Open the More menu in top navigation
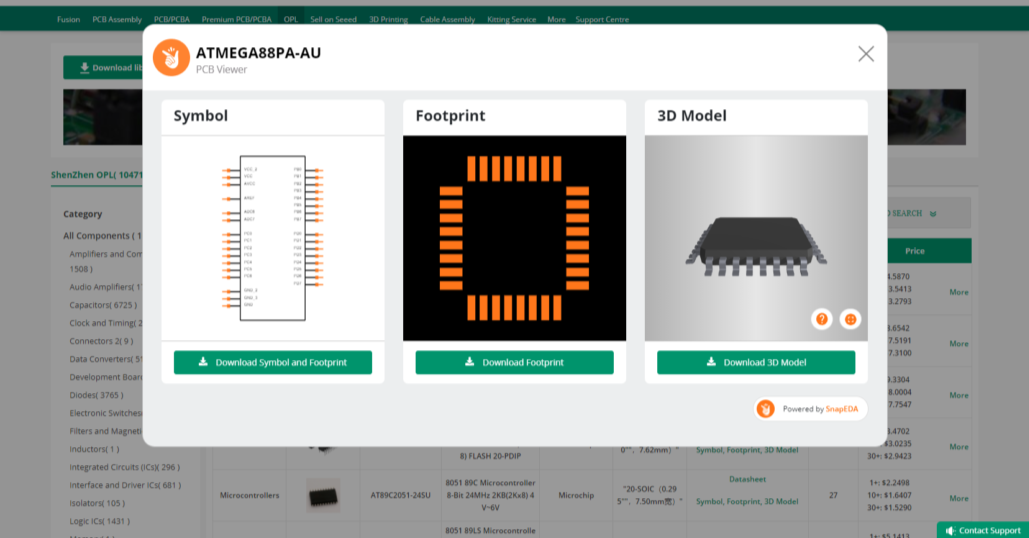Viewport: 1029px width, 538px height. 556,19
